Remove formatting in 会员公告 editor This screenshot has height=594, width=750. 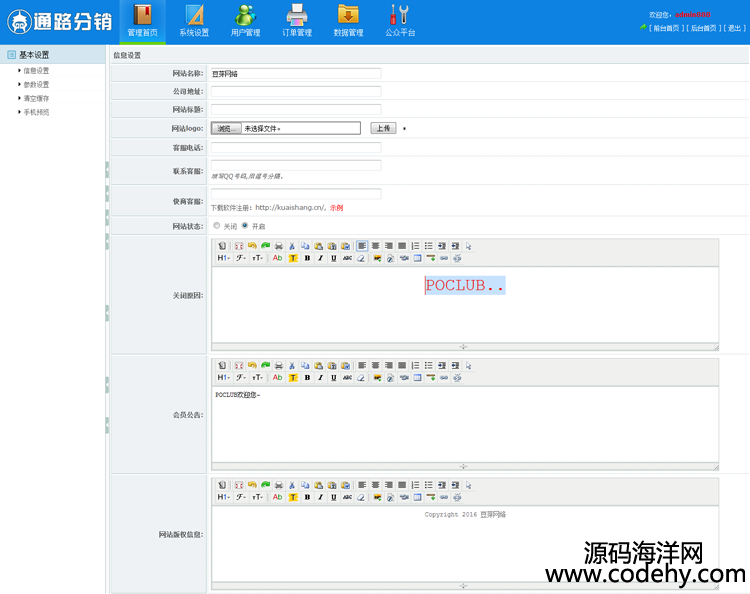361,378
